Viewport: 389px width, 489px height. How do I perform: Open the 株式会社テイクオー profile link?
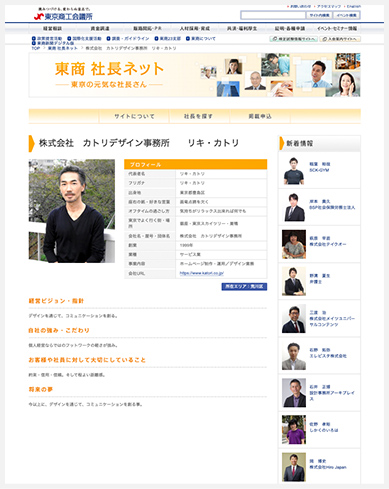(328, 241)
